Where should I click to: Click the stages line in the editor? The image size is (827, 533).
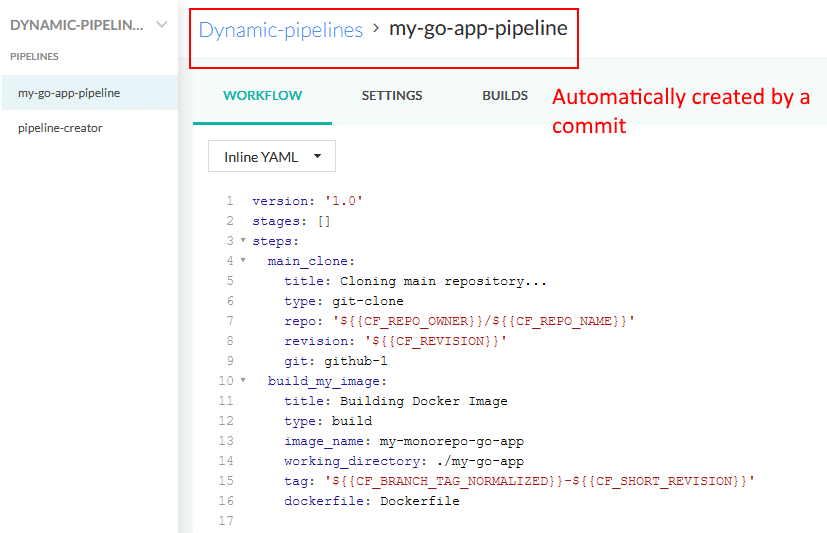[x=291, y=221]
